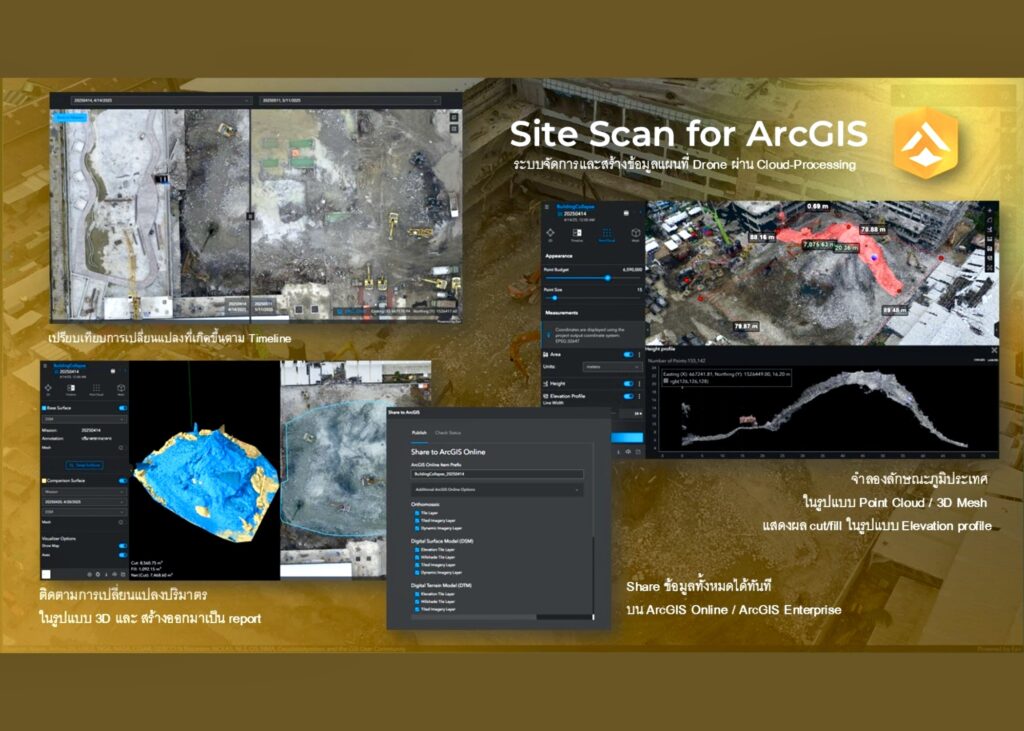Click the Site Scan for ArcGIS logo
The image size is (1024, 731).
[925, 143]
